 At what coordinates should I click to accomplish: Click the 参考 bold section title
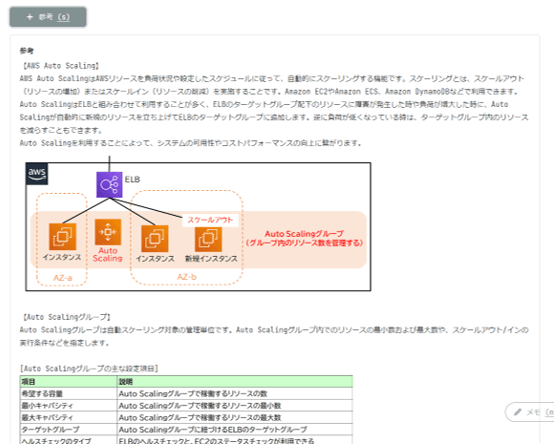click(x=26, y=51)
